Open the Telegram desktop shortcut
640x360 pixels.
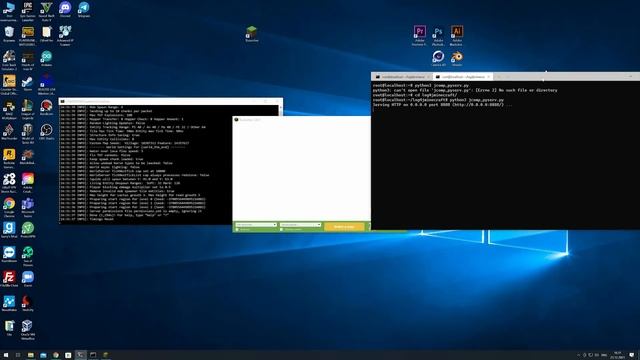pos(84,10)
